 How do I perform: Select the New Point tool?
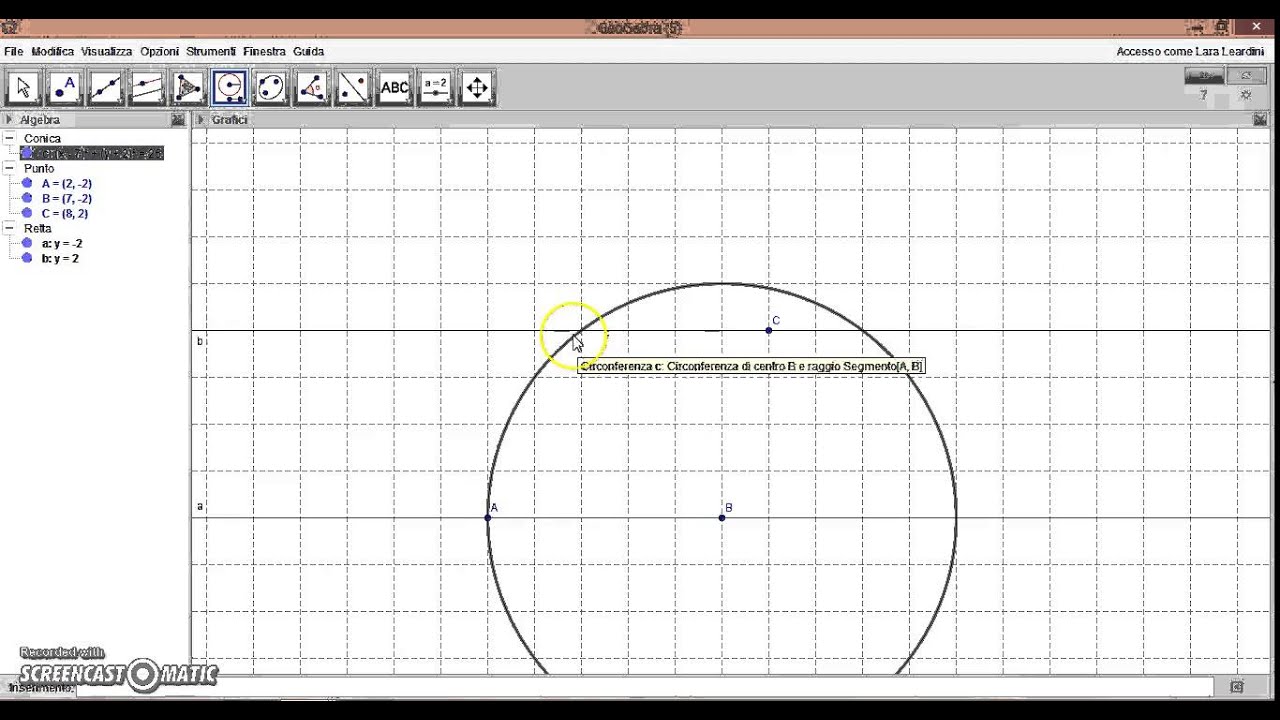tap(64, 88)
